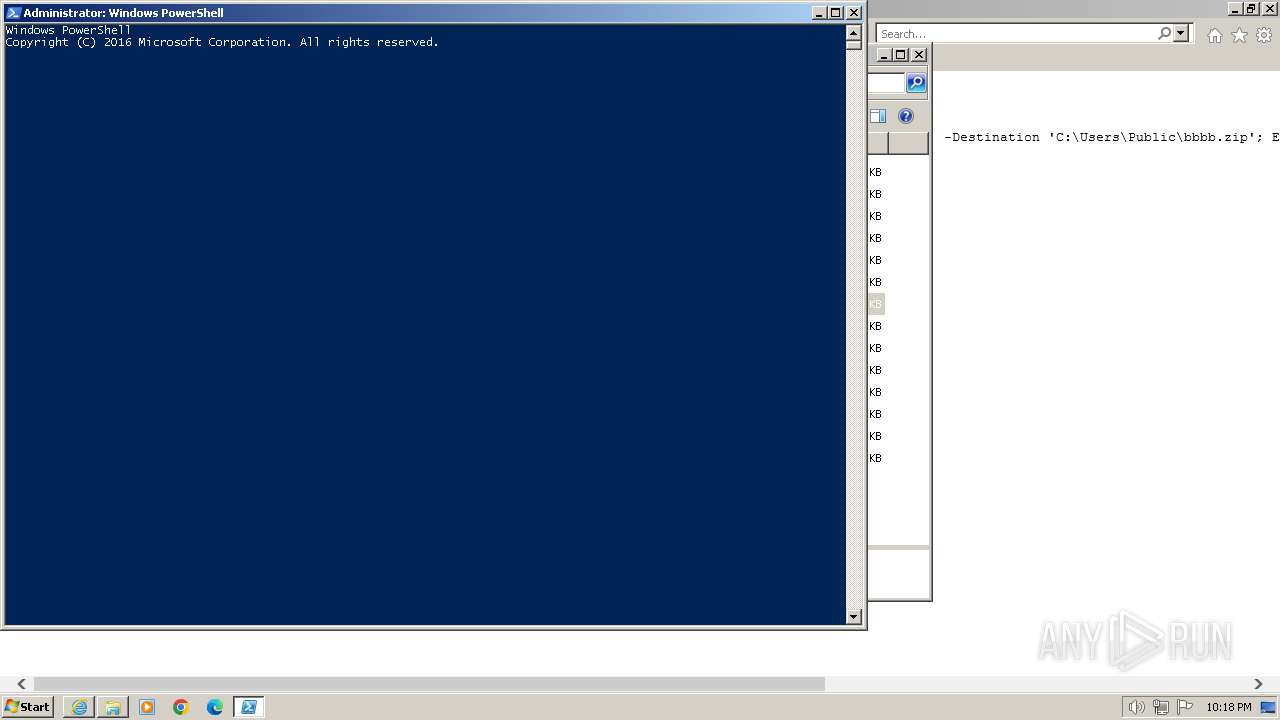
Task: Open Windows Media Player taskbar icon
Action: click(x=147, y=707)
